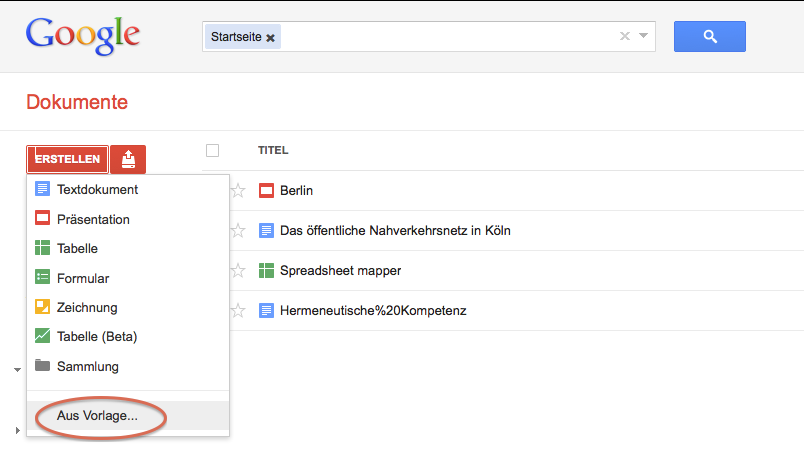Image resolution: width=804 pixels, height=472 pixels.
Task: Collapse the sidebar section with down arrow
Action: tap(17, 370)
